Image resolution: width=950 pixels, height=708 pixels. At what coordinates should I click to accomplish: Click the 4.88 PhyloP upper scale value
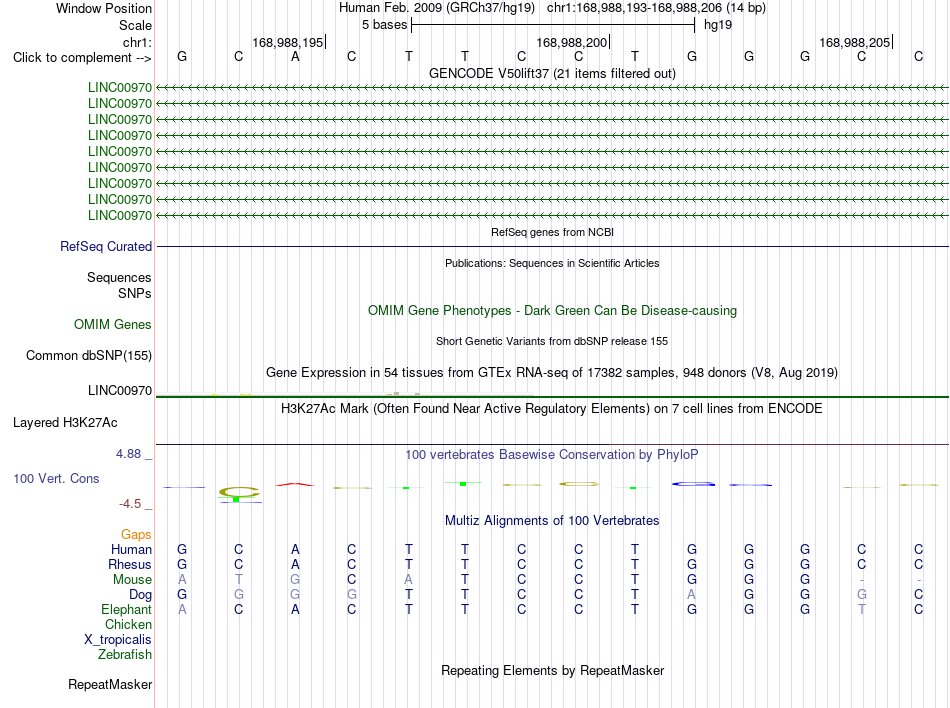[128, 454]
